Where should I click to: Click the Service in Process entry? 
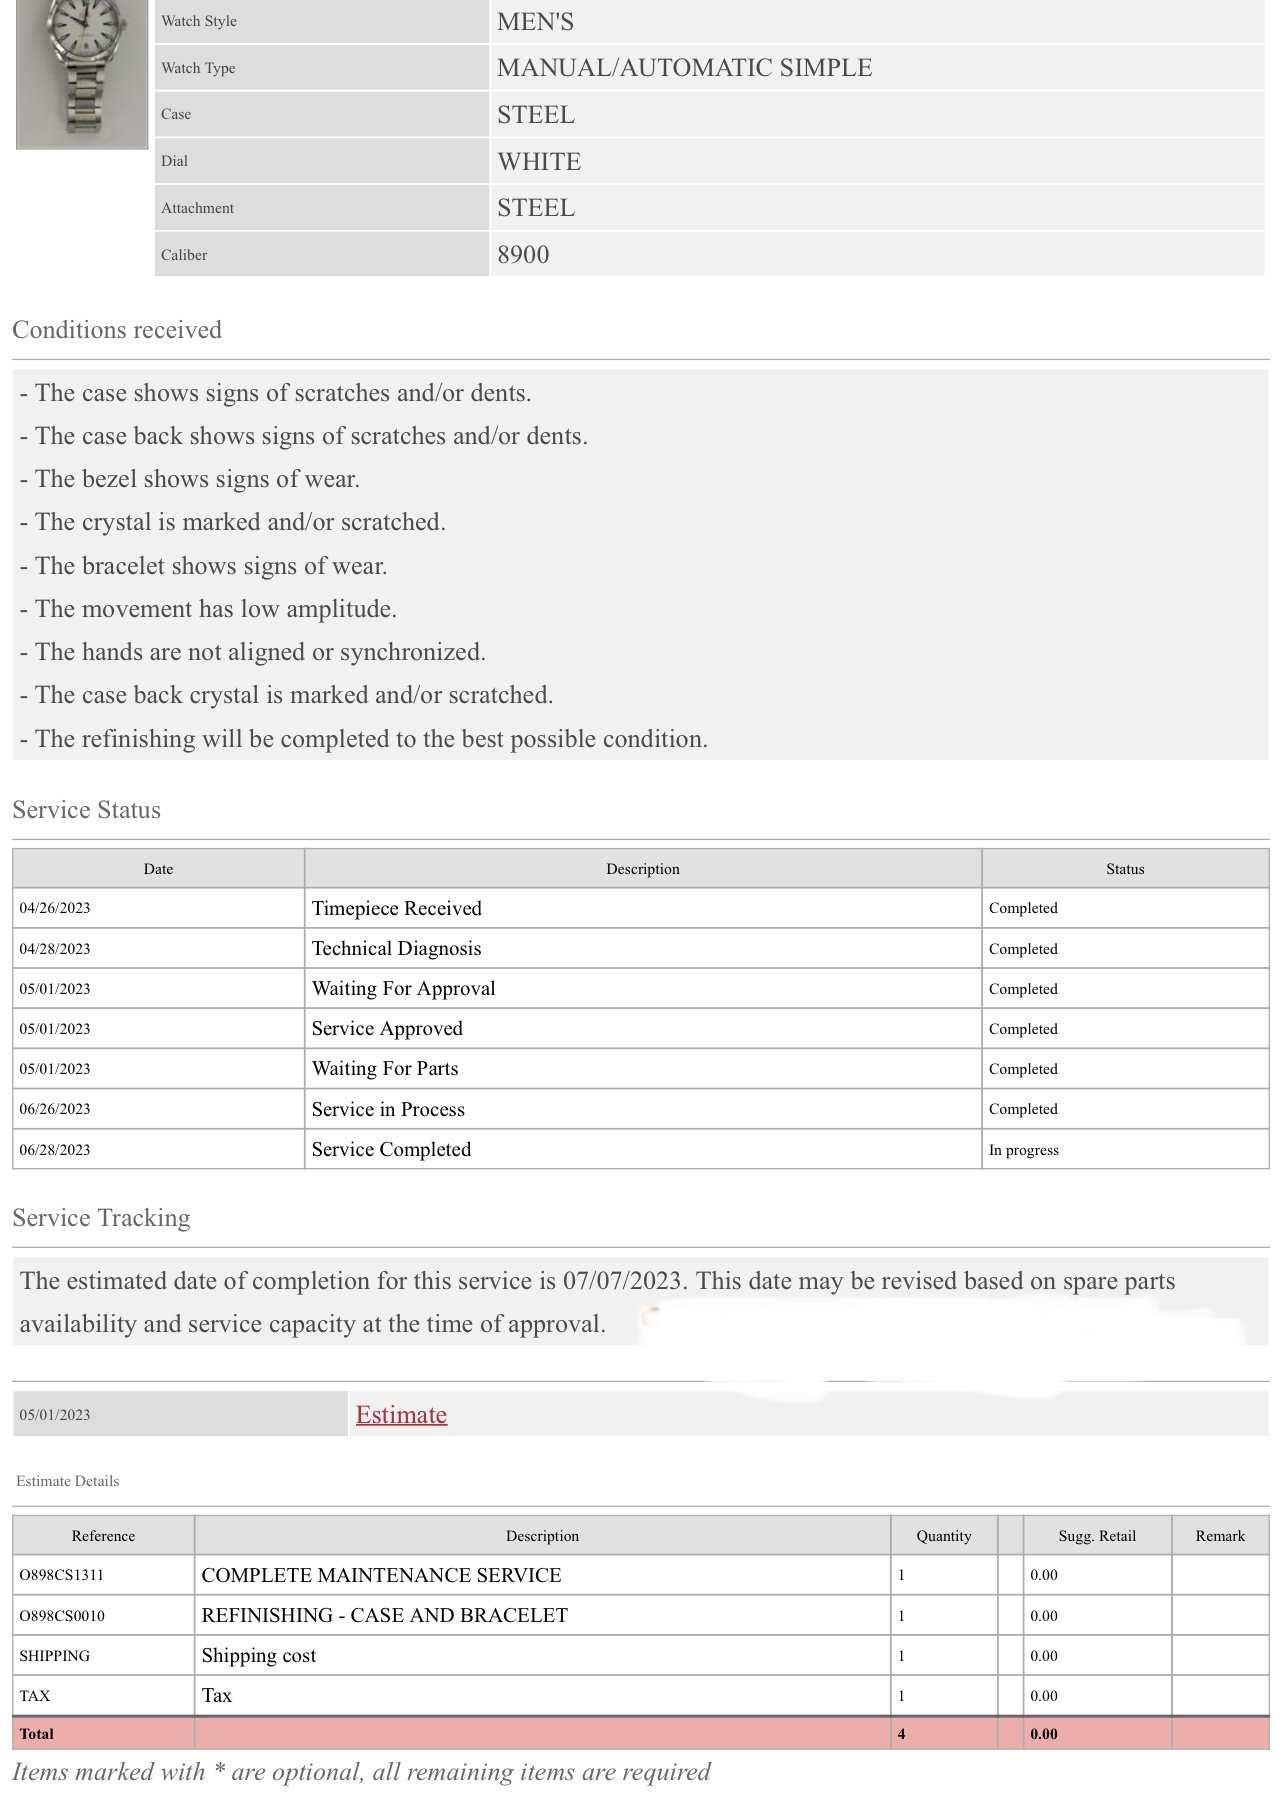[388, 1109]
